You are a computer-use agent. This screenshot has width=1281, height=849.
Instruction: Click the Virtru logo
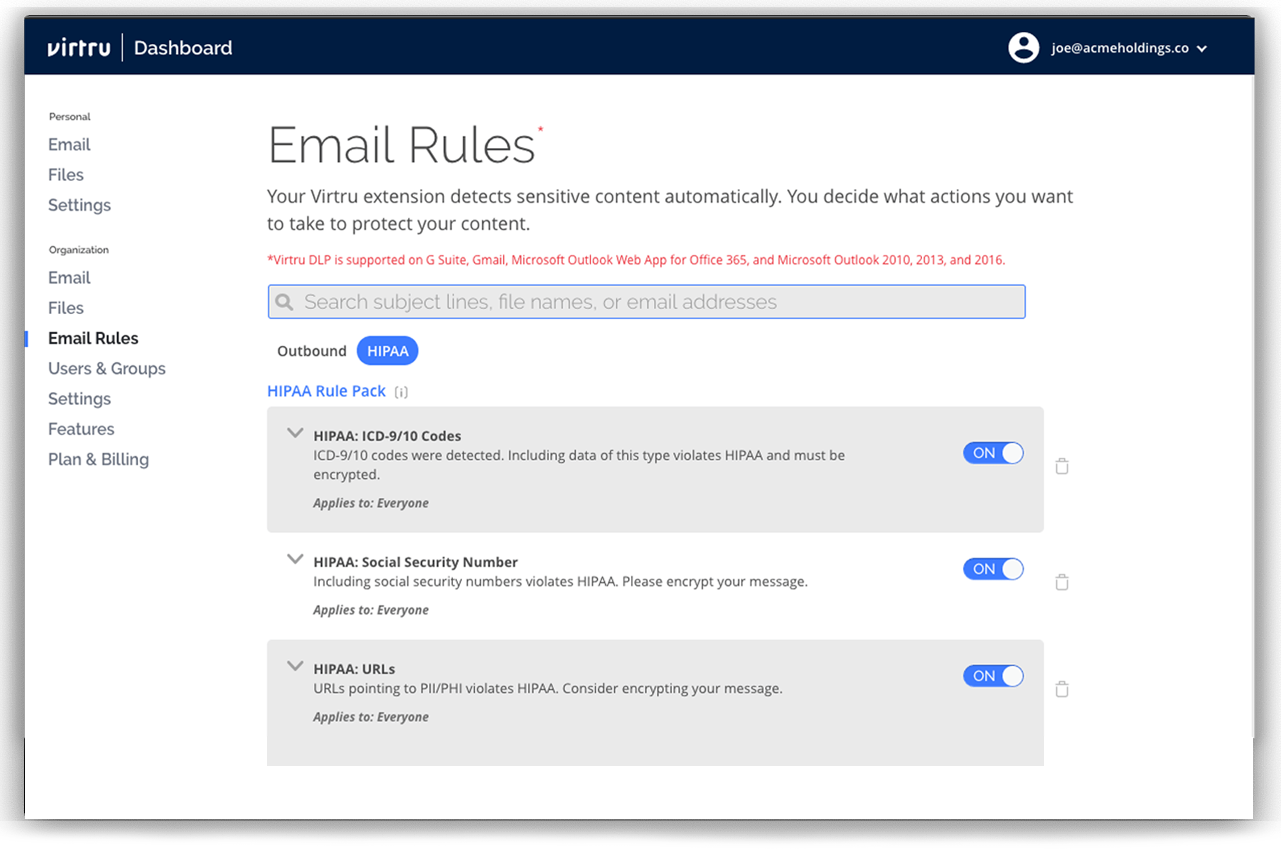pos(78,48)
